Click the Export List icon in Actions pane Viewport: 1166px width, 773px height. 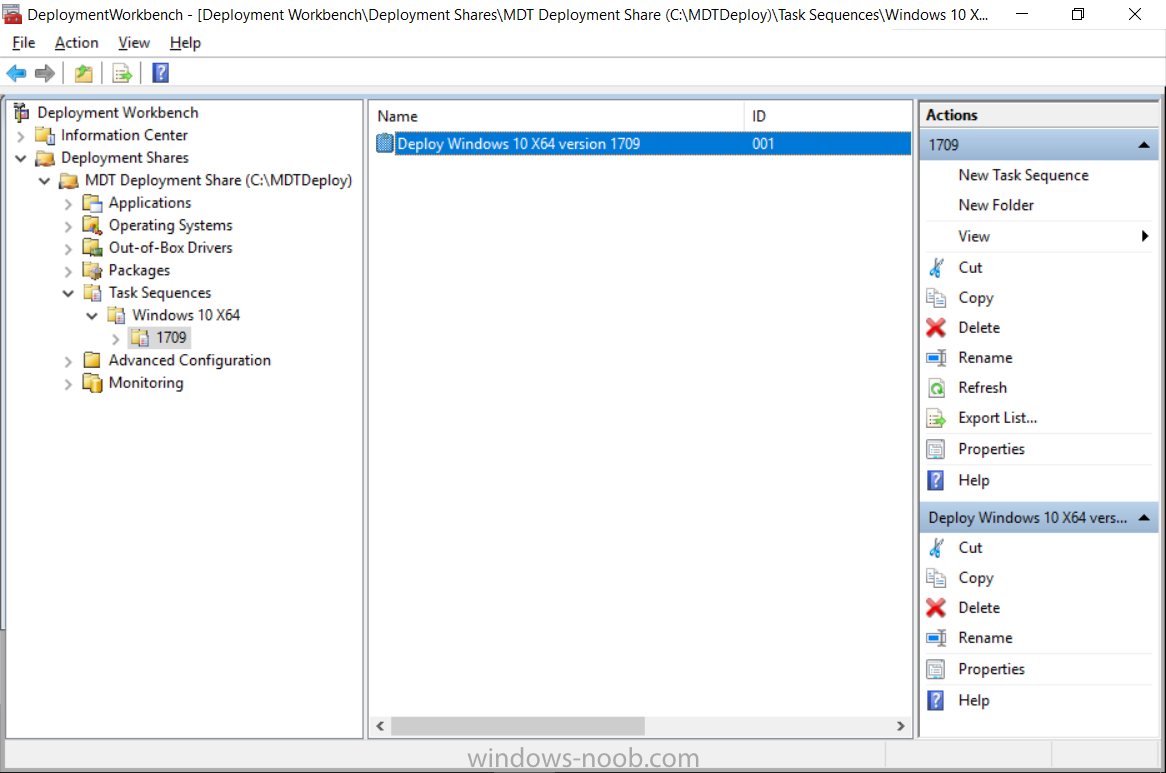click(936, 418)
